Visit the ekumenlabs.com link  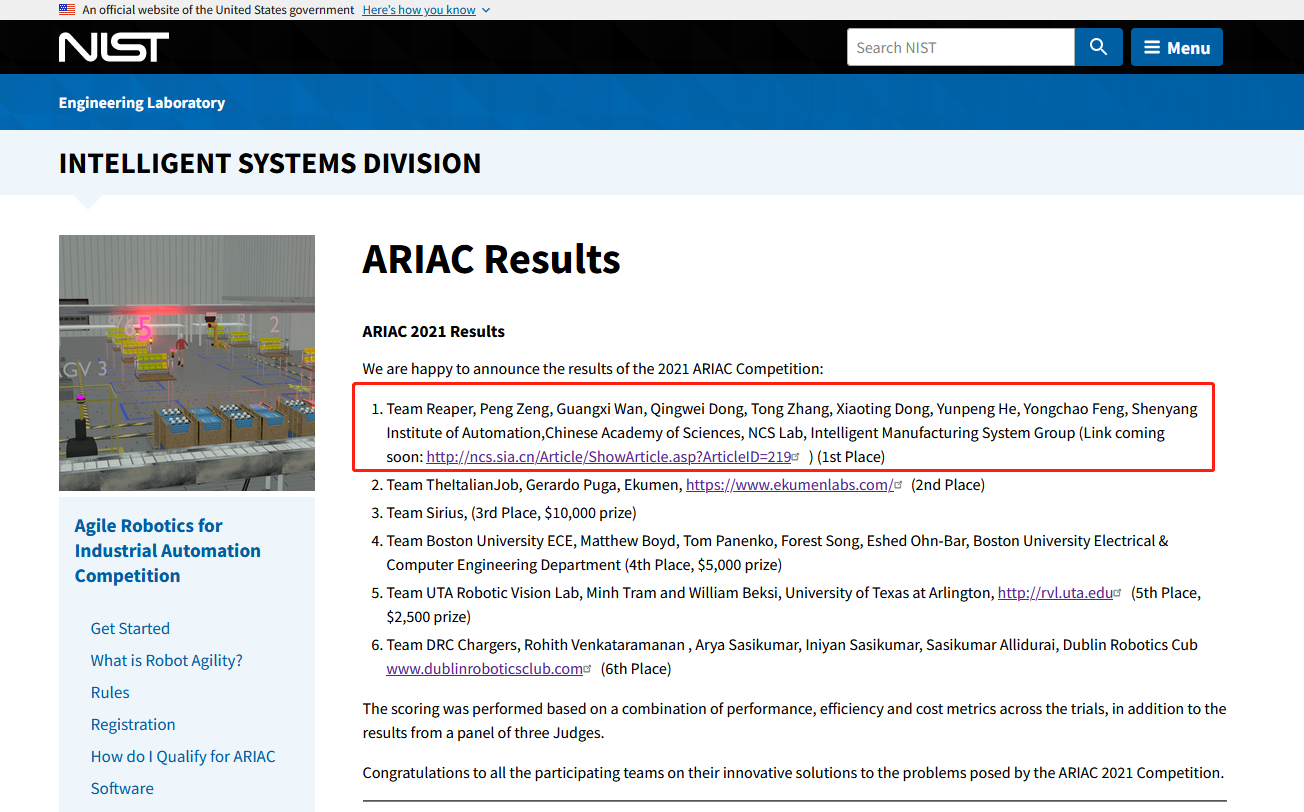coord(789,485)
